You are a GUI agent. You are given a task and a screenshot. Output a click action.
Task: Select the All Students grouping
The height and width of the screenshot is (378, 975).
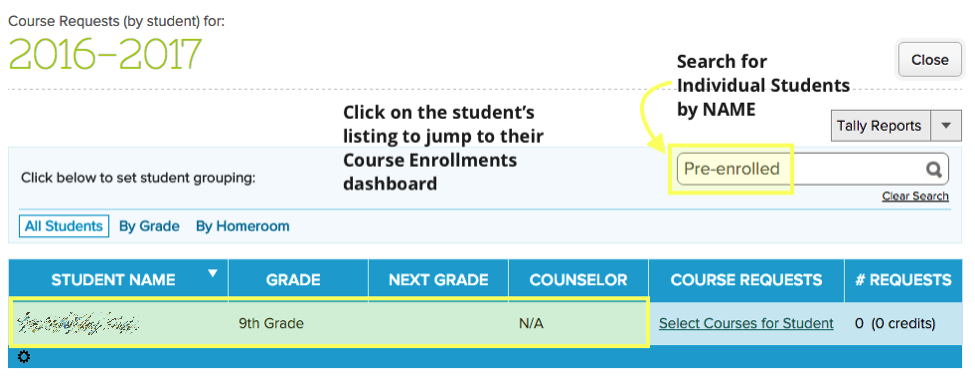tap(63, 226)
